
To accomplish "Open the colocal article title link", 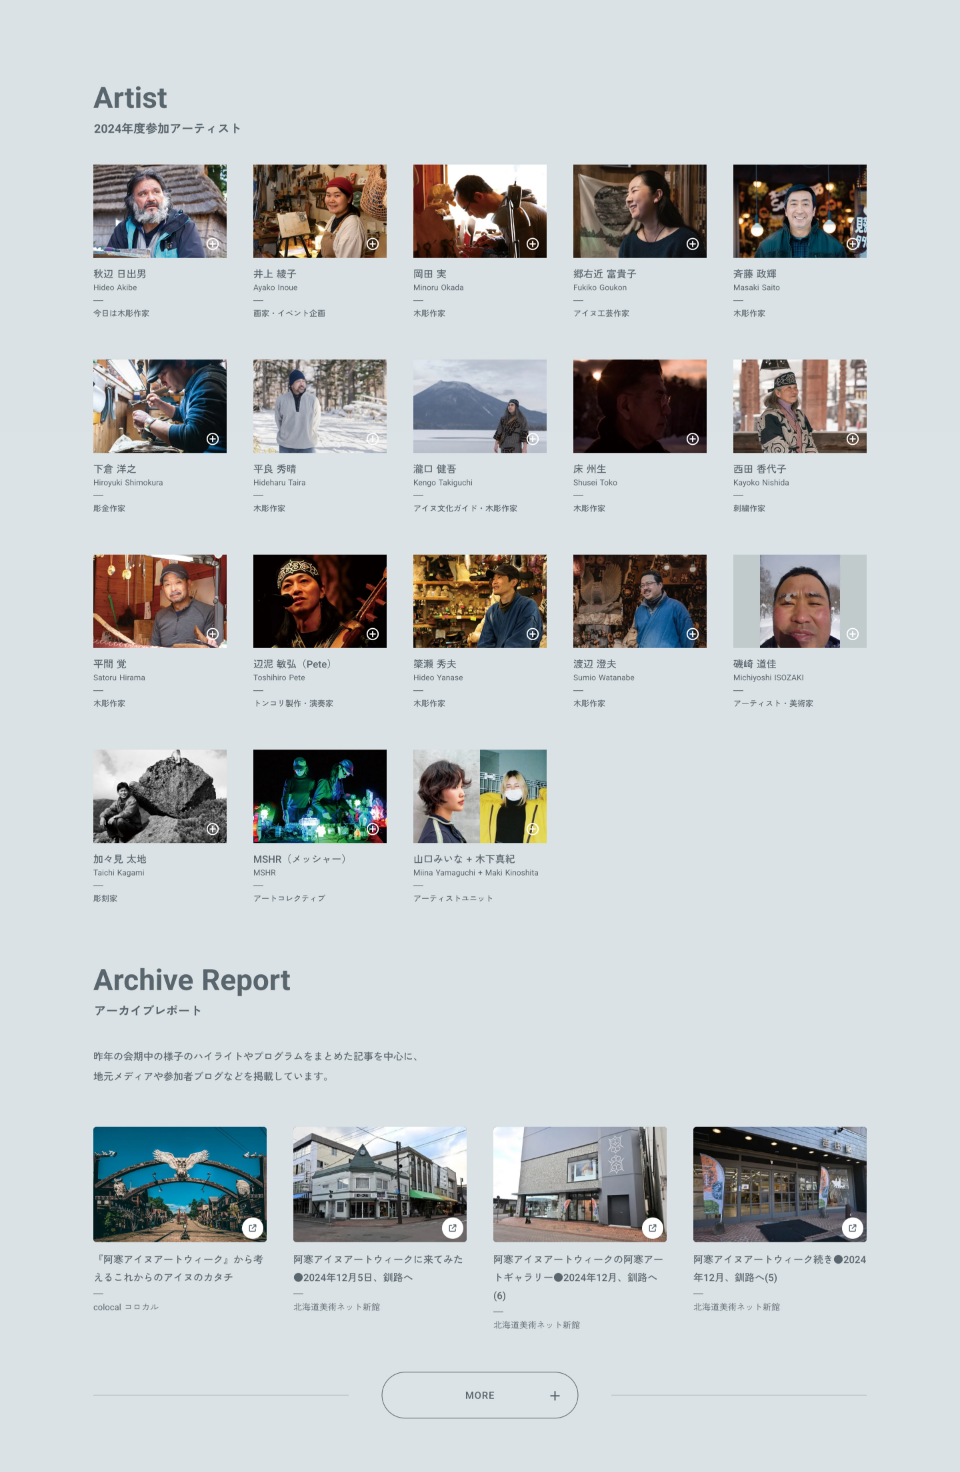I will click(x=178, y=1268).
